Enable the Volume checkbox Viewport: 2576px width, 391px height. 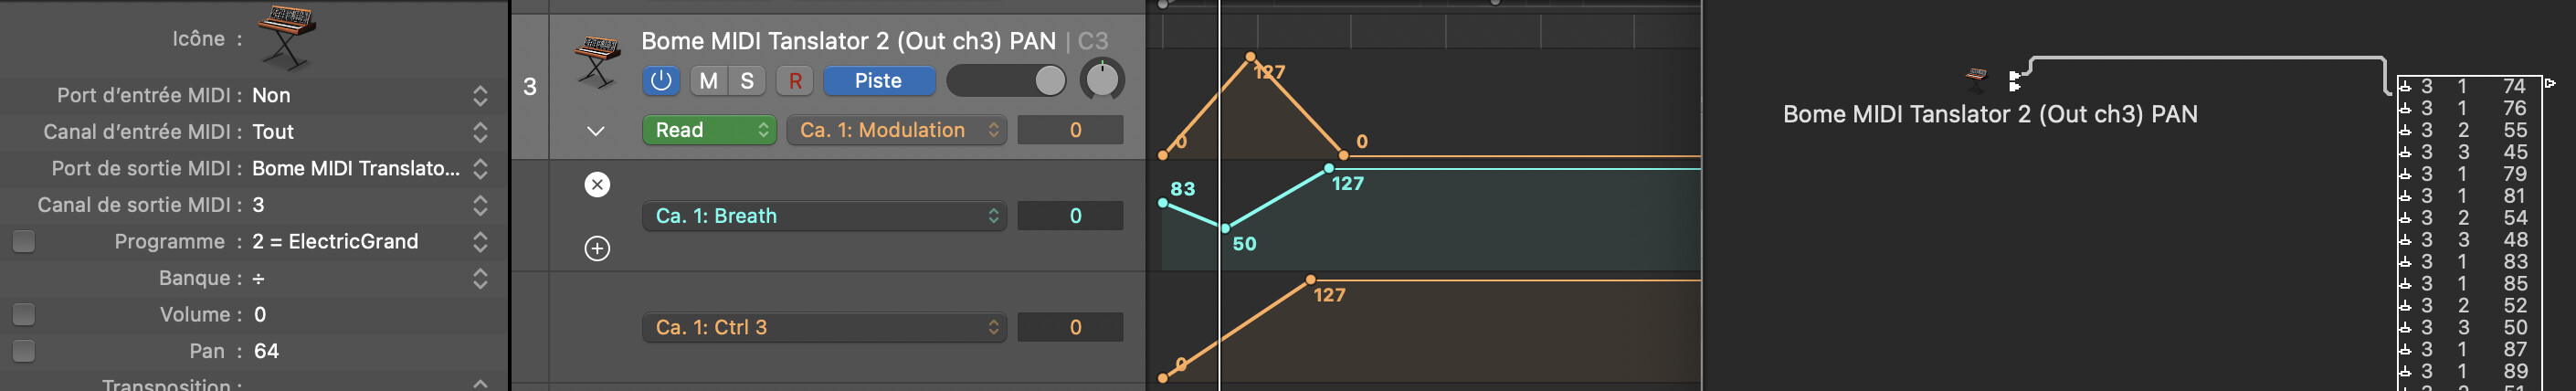pos(24,315)
